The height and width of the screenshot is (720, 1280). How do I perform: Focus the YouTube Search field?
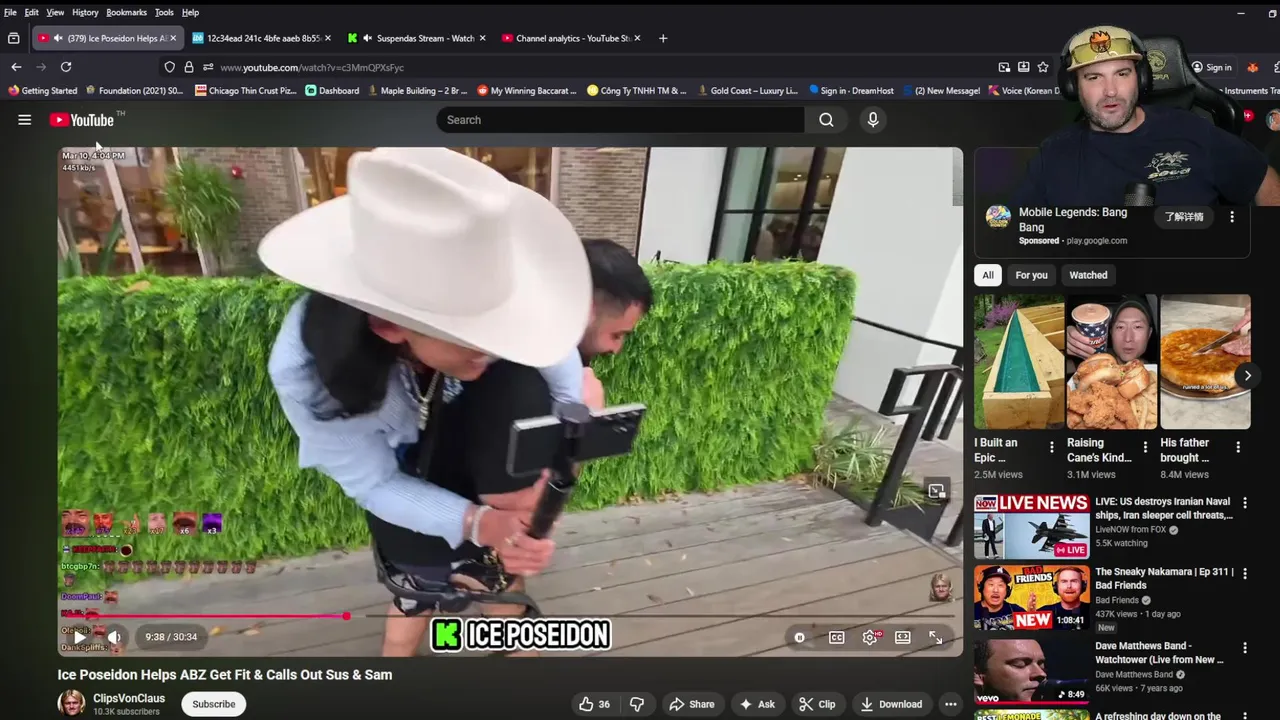(620, 120)
